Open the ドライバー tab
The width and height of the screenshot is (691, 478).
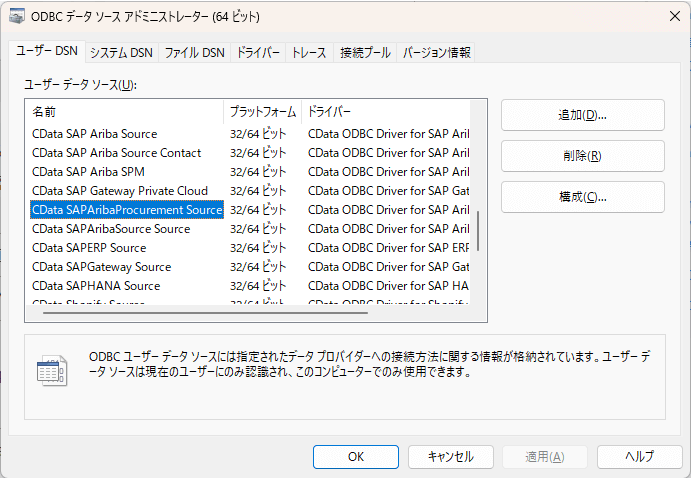click(x=258, y=53)
